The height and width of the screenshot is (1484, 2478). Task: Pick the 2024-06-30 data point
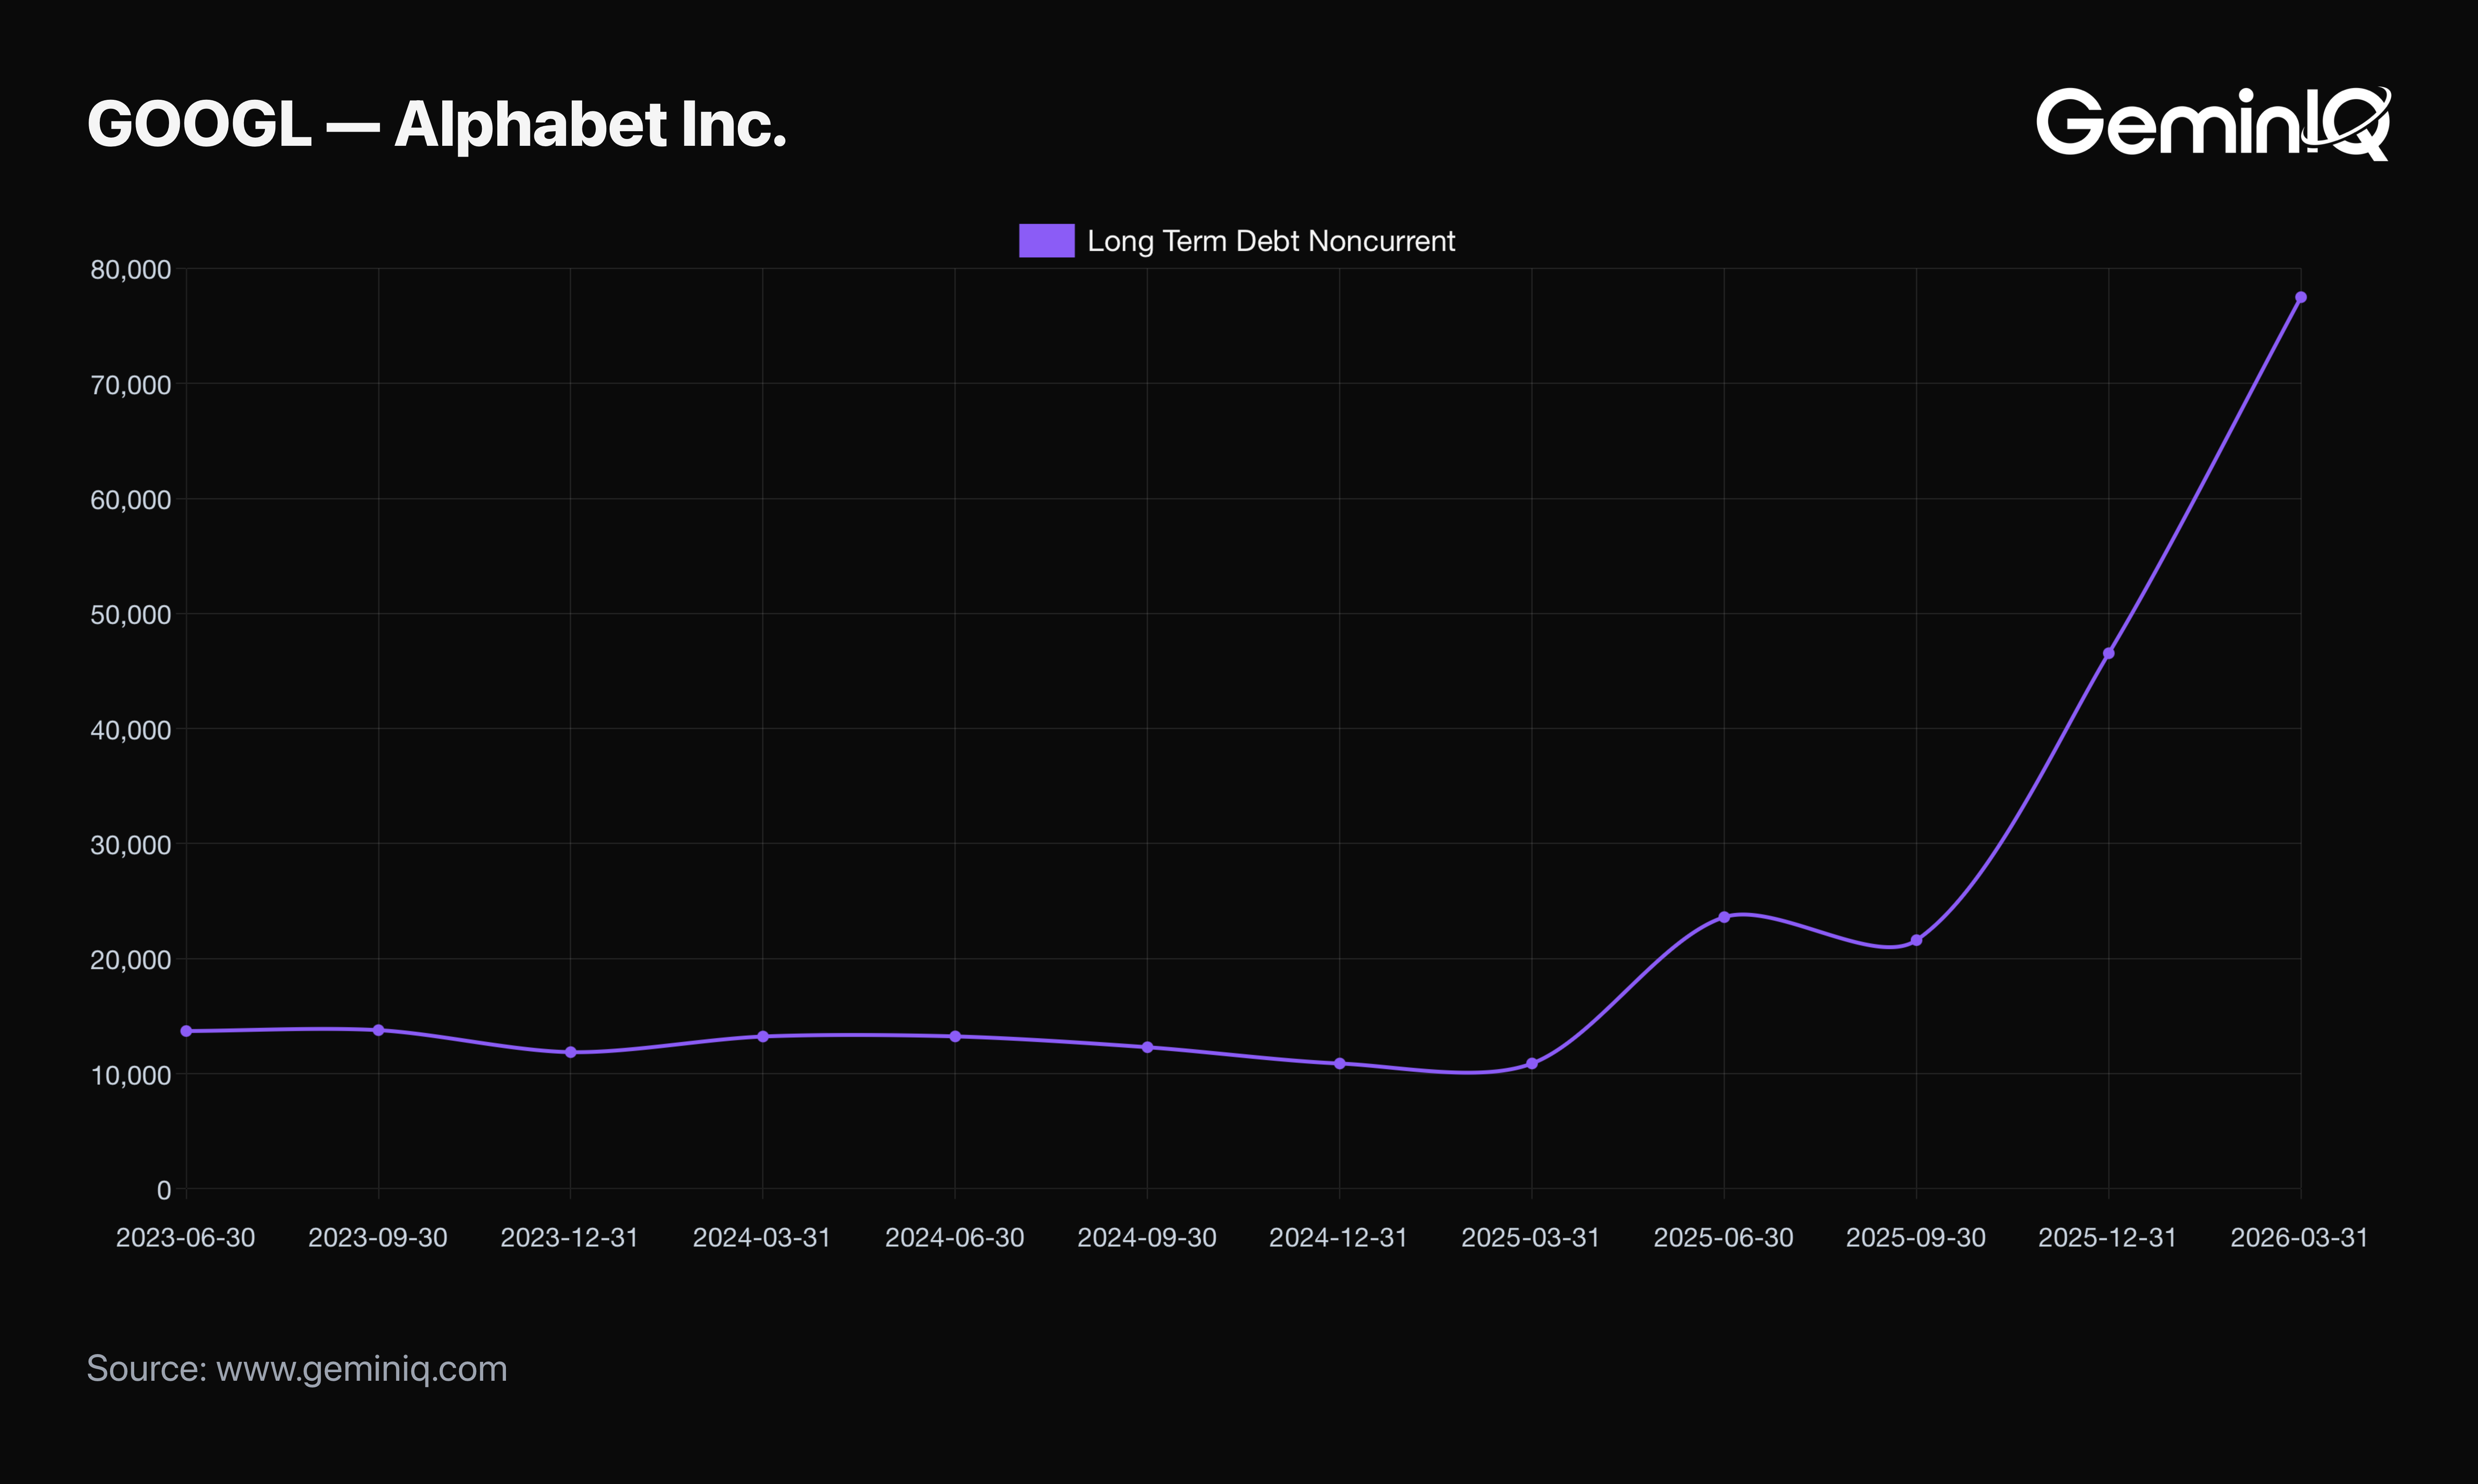point(955,1036)
